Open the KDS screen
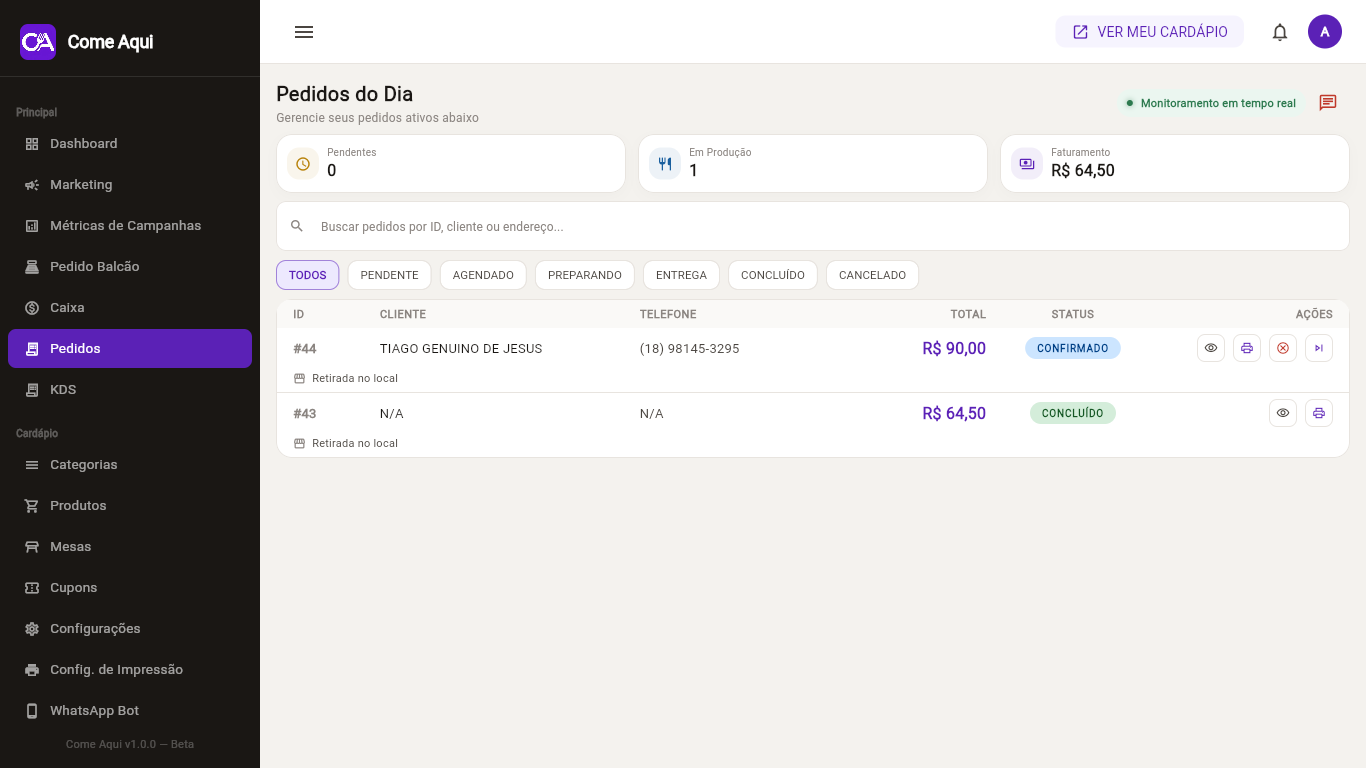This screenshot has height=768, width=1366. coord(130,390)
